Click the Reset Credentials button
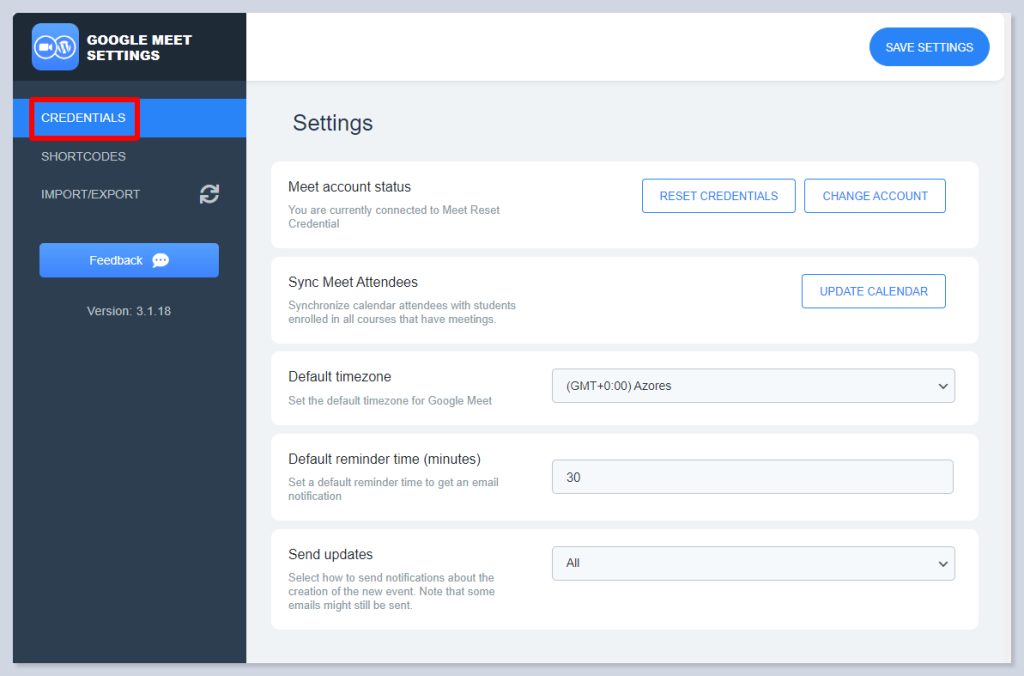 (x=718, y=196)
